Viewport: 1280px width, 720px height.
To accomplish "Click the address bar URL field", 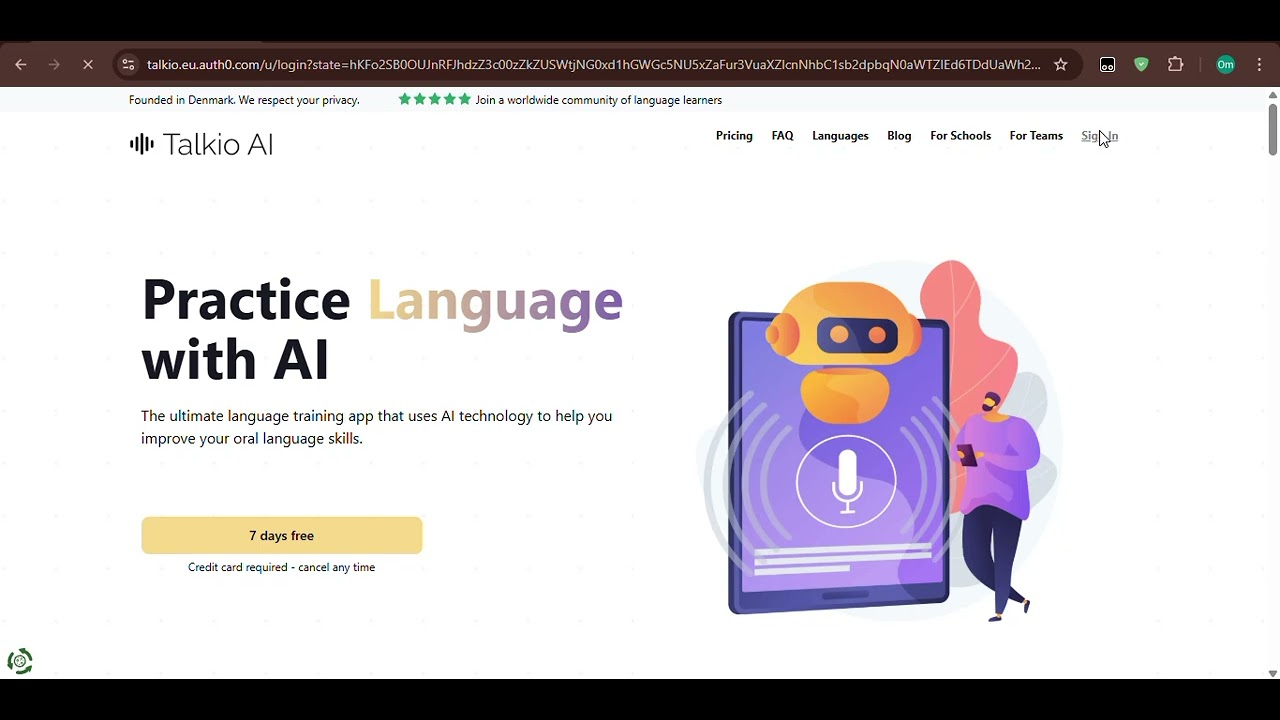I will [593, 65].
